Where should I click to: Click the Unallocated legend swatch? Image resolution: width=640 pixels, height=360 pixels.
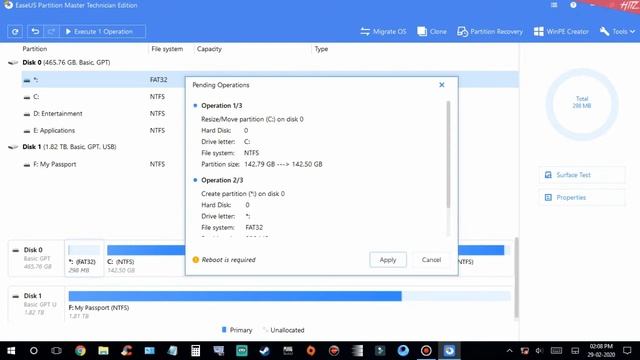click(265, 330)
